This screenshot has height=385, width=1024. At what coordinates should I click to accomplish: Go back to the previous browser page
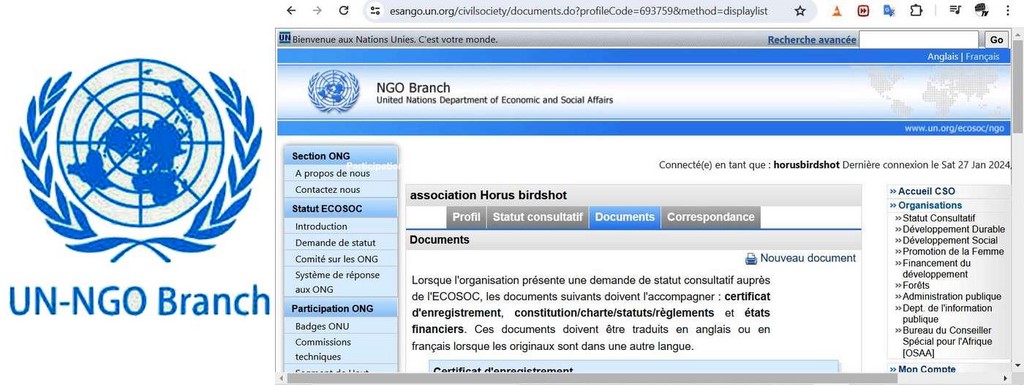[x=291, y=10]
